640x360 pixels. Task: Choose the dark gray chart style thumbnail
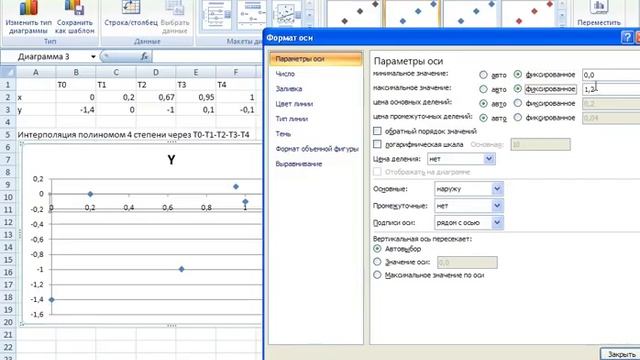point(354,14)
